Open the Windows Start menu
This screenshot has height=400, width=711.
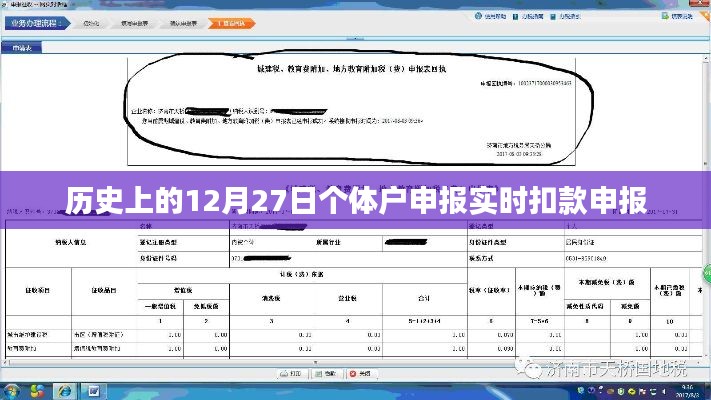tap(10, 391)
